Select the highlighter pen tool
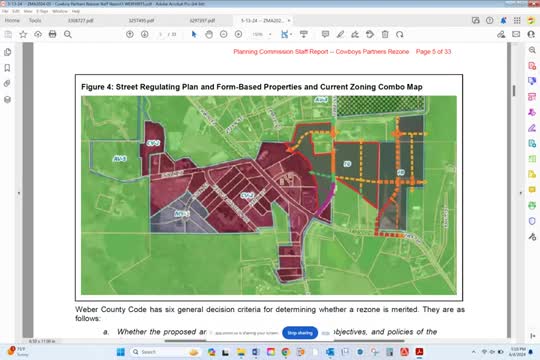This screenshot has width=540, height=360. coord(340,34)
